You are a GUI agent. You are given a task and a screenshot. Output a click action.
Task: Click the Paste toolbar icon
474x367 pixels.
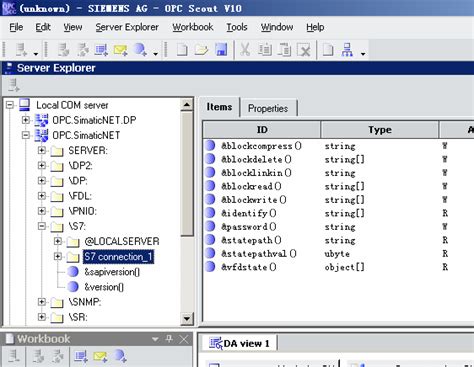[x=284, y=50]
